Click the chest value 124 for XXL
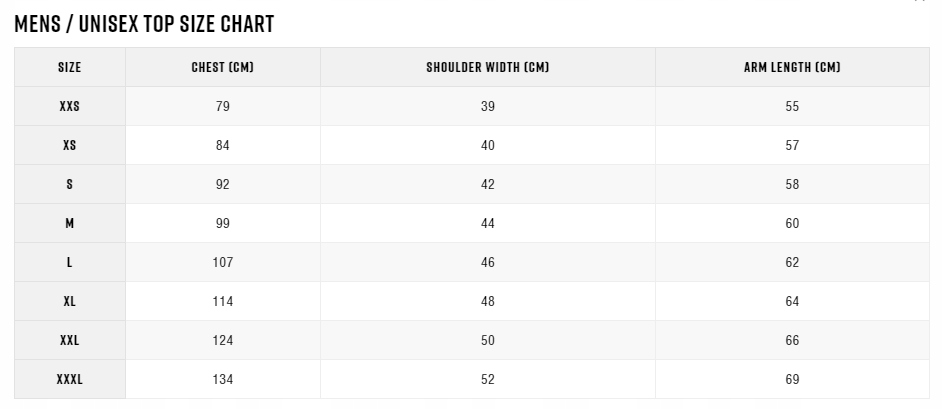 222,341
